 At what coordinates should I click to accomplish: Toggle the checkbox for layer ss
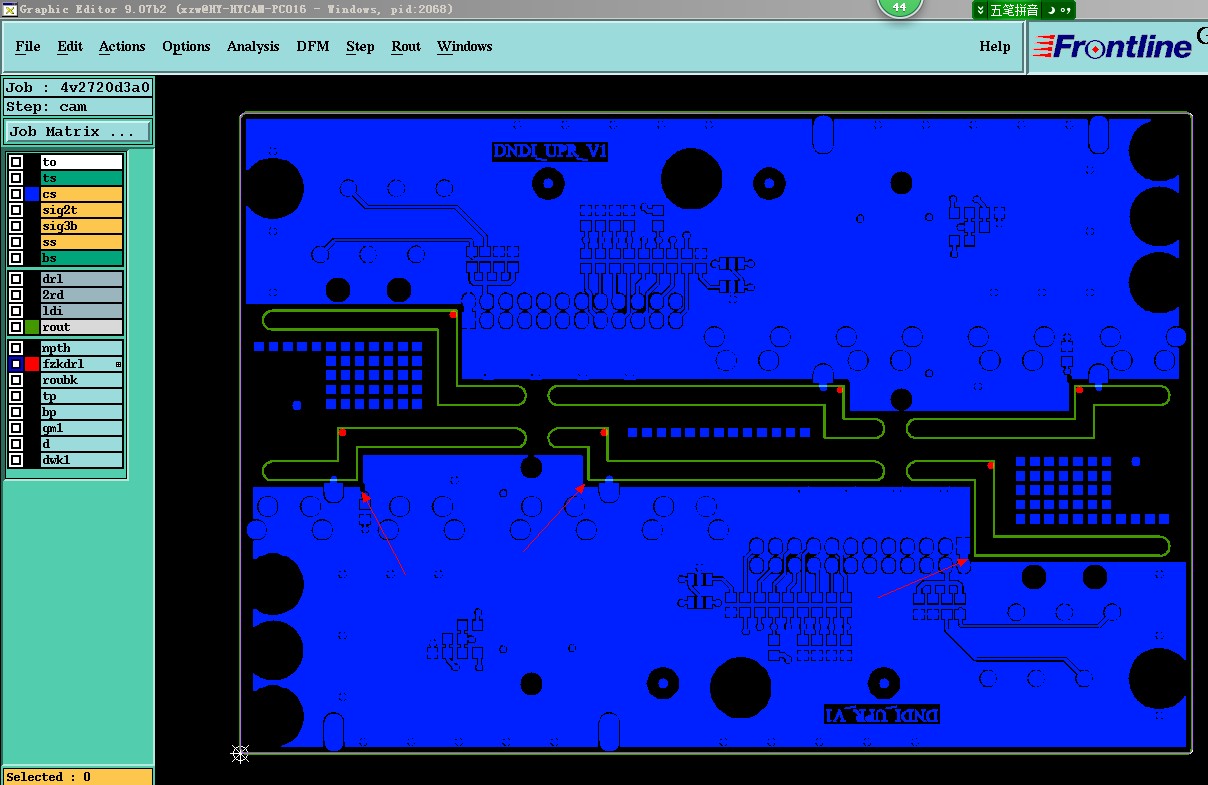click(16, 242)
